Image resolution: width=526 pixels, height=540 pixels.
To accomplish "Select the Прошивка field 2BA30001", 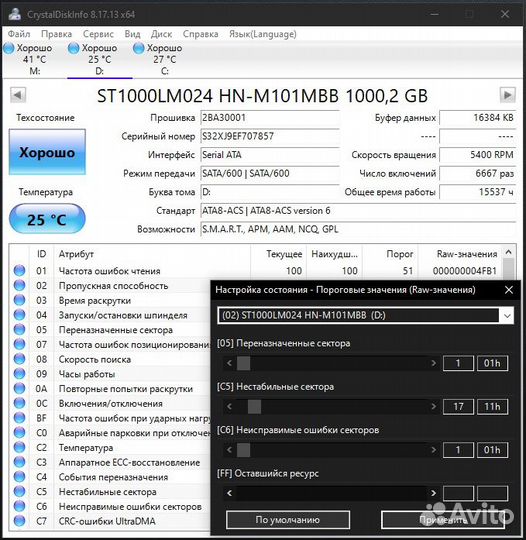I will click(270, 118).
